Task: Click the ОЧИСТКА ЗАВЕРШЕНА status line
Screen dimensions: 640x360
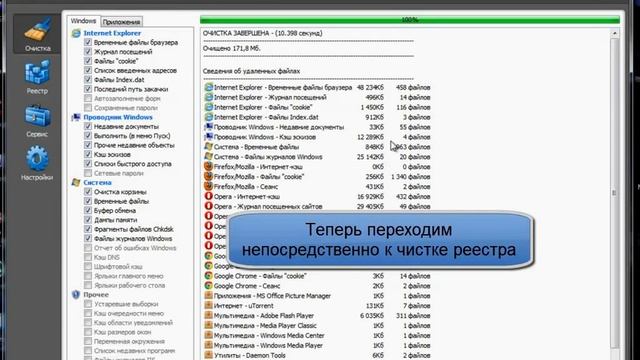Action: [262, 33]
